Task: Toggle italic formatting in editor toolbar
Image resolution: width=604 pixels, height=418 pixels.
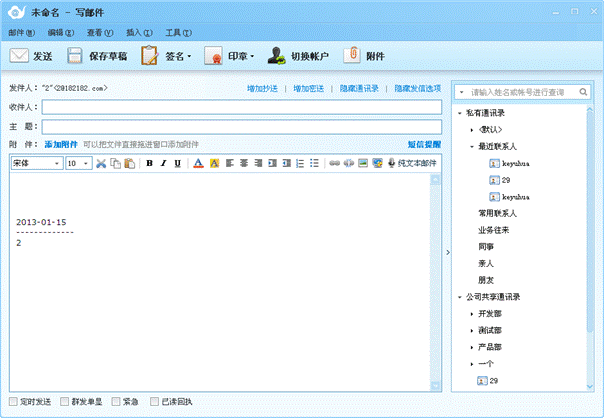Action: click(x=164, y=163)
